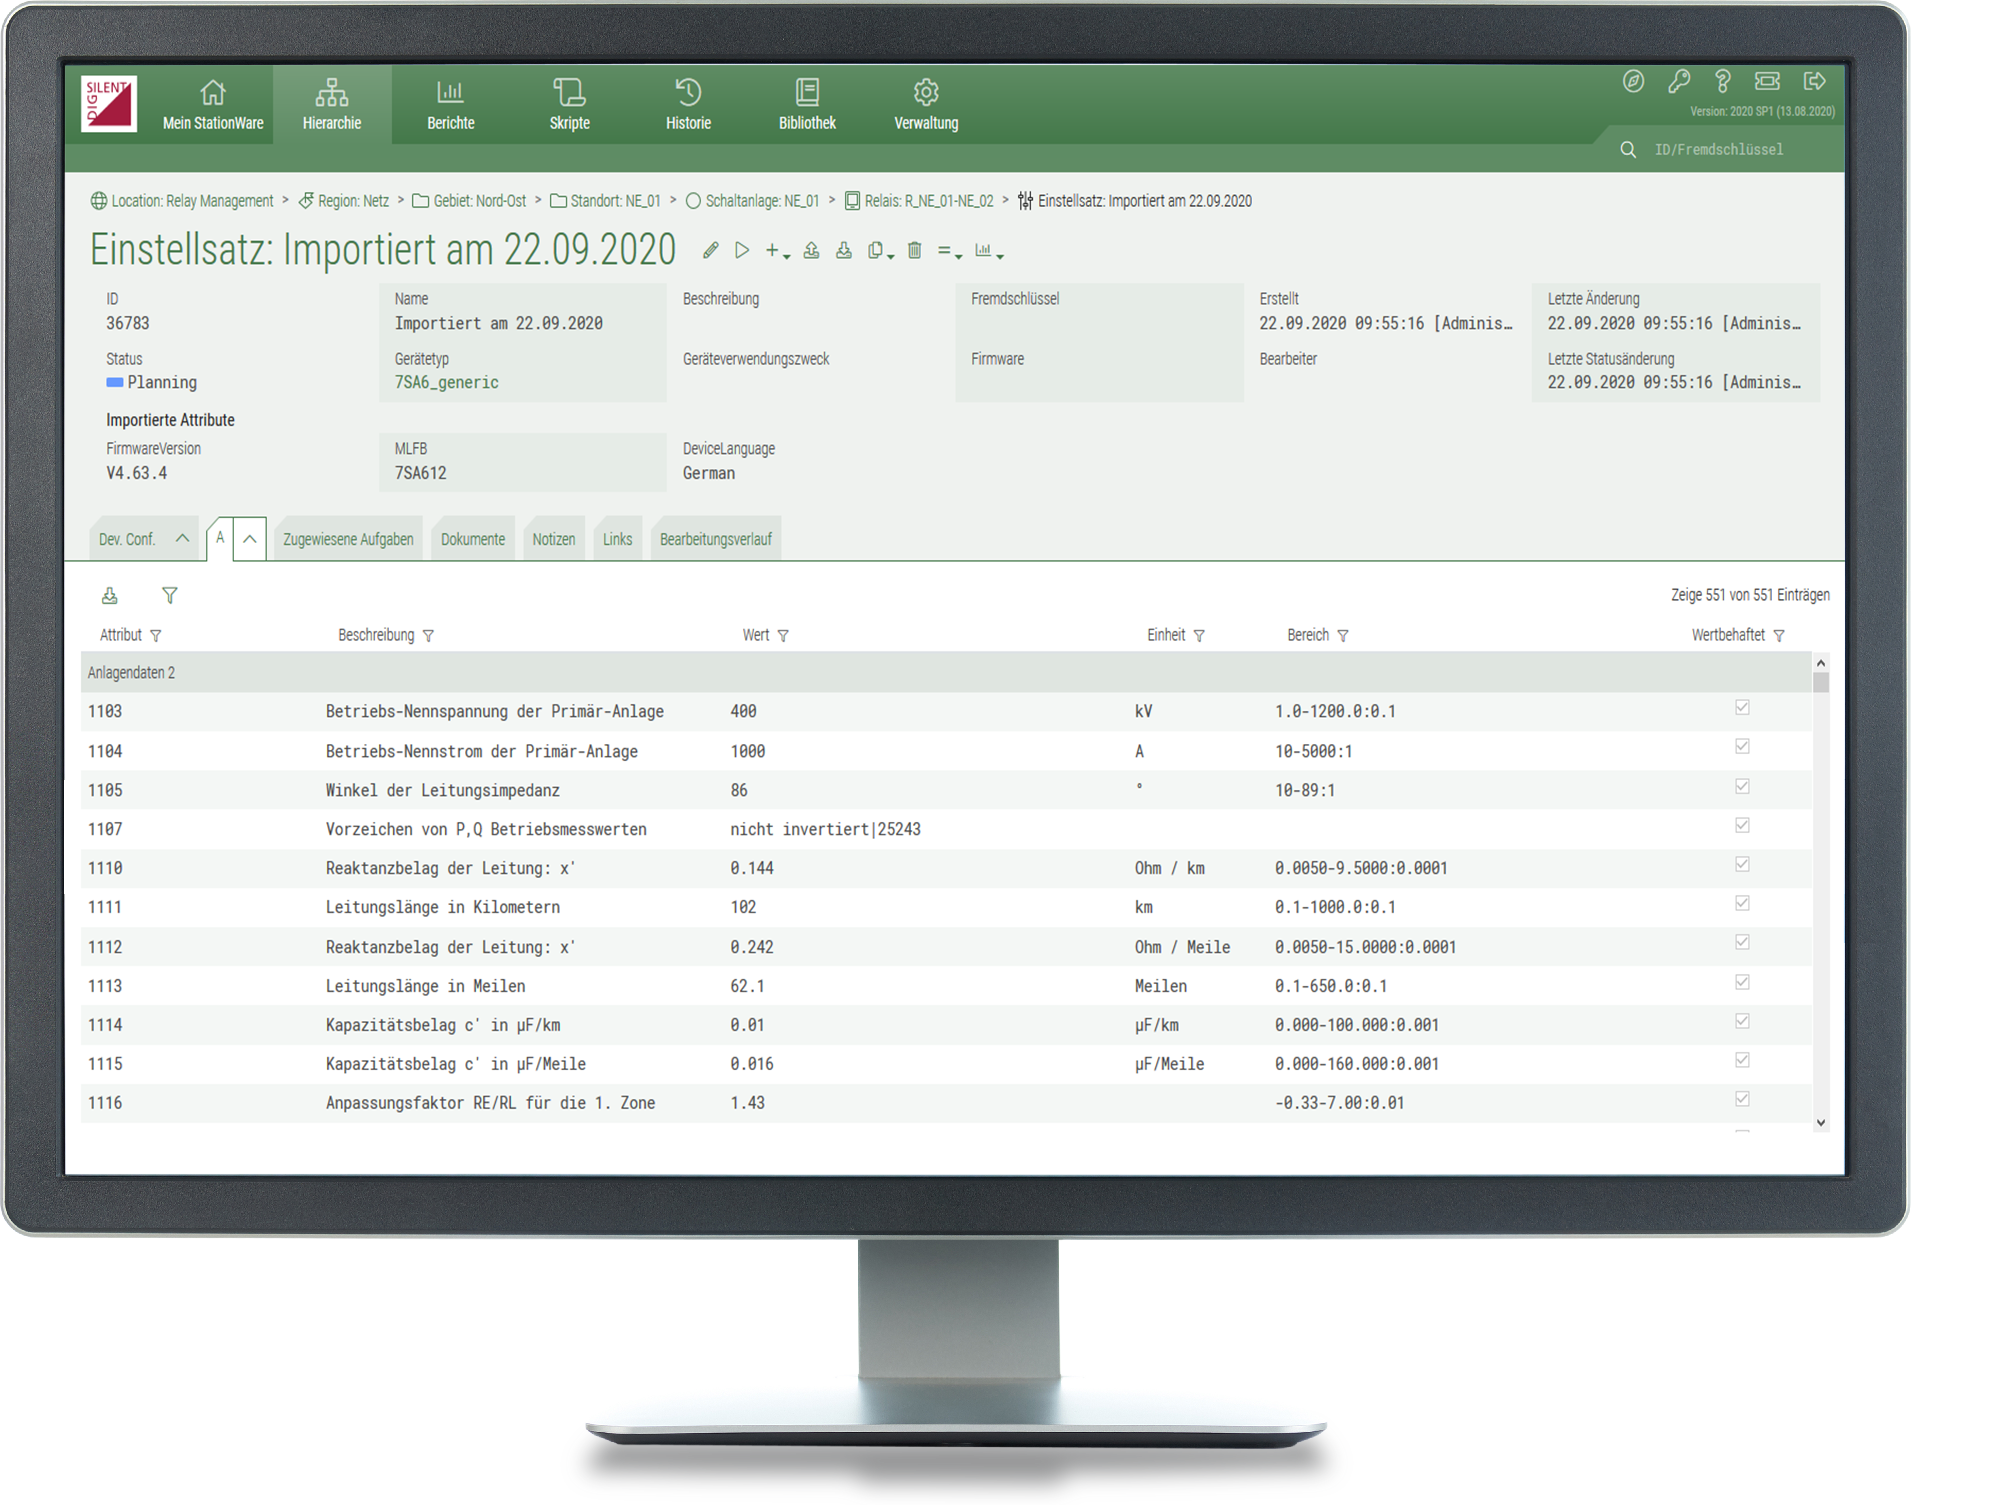Open the copy icon dropdown

click(880, 251)
